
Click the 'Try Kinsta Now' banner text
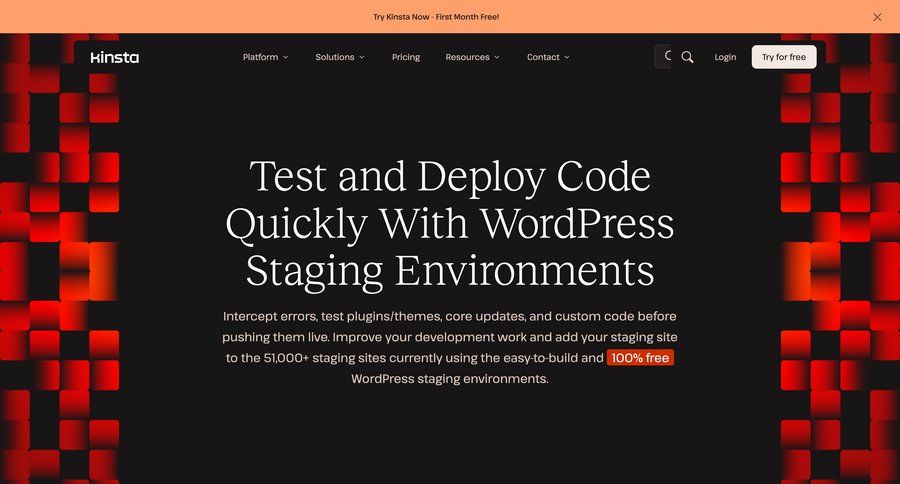pos(436,17)
